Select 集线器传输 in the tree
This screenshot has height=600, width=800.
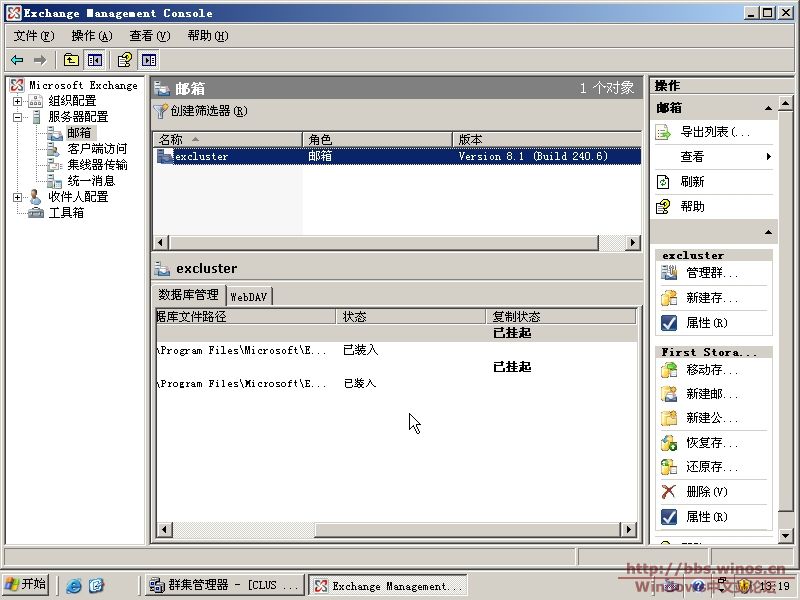pyautogui.click(x=97, y=165)
